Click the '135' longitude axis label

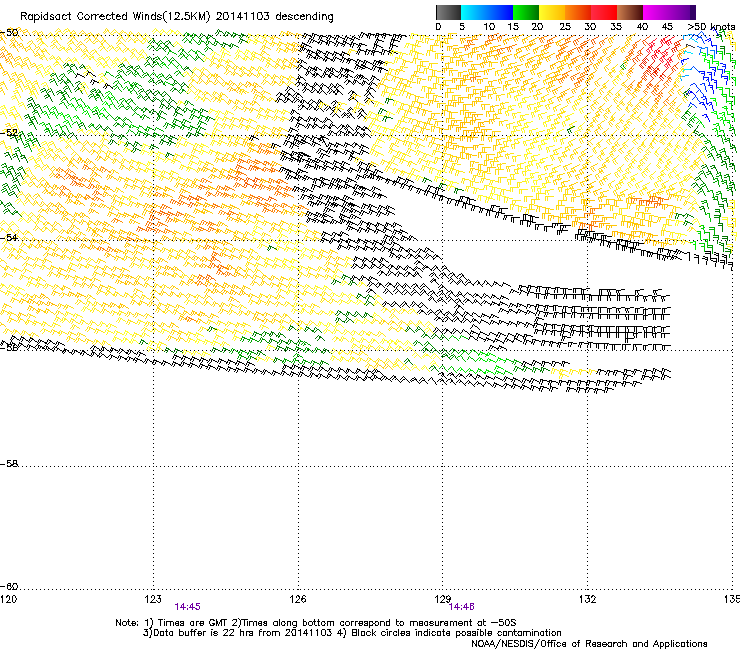(732, 599)
